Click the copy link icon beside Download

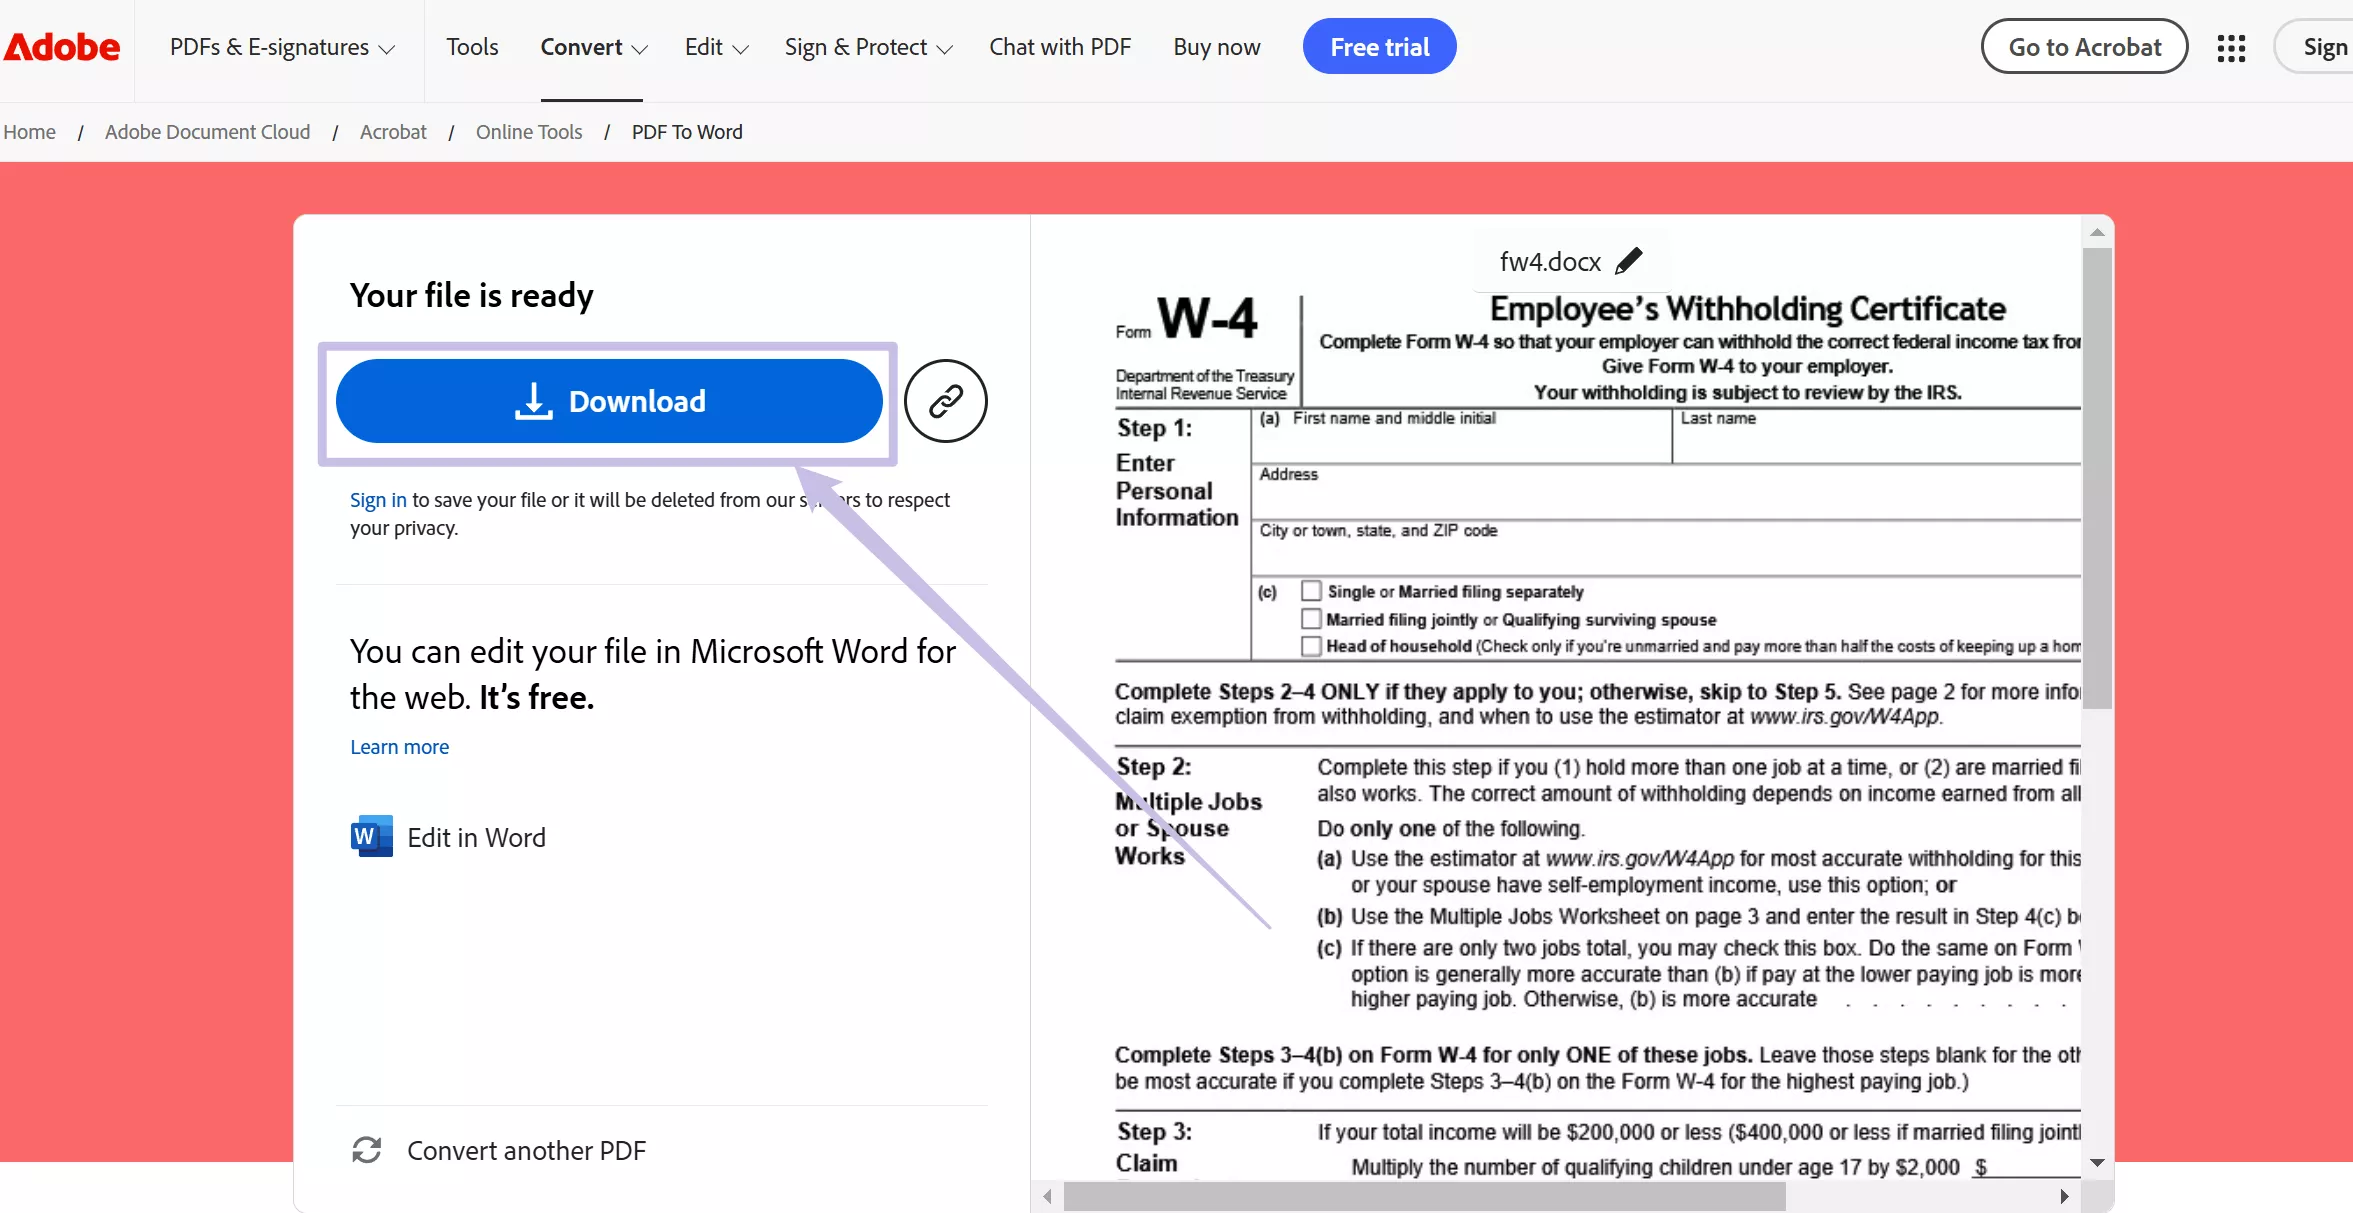point(944,400)
